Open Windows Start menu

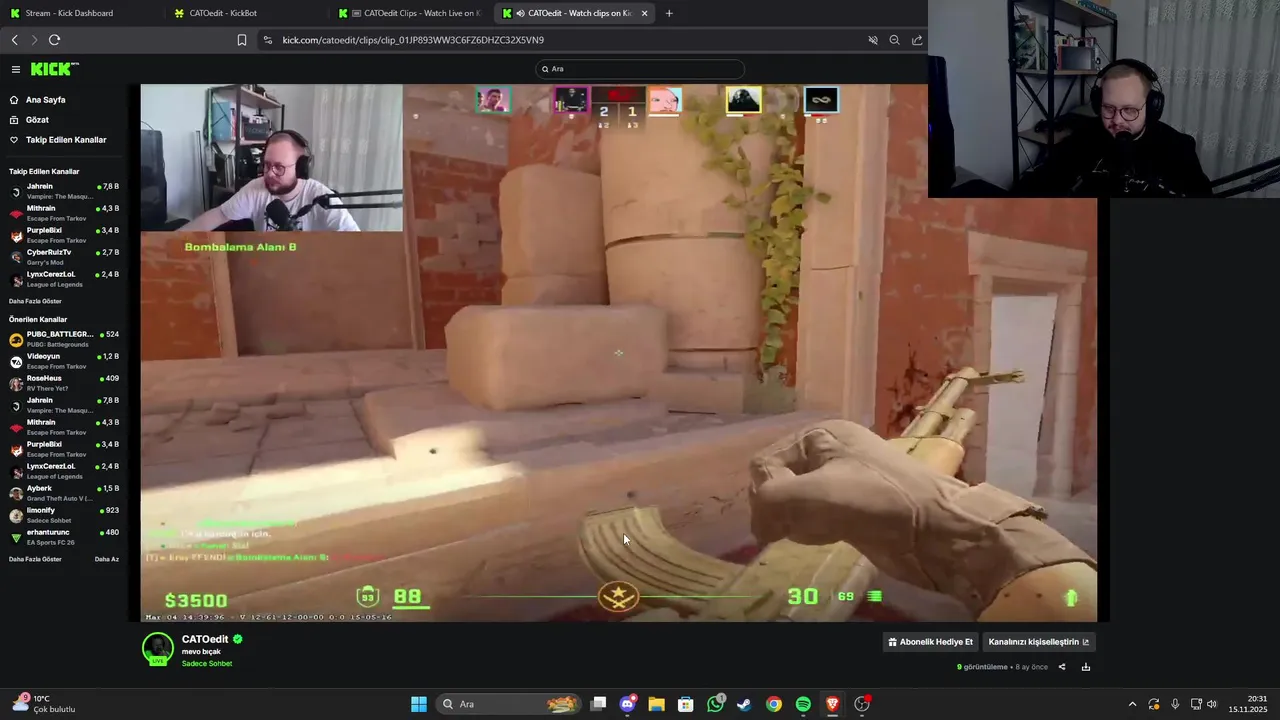(419, 704)
